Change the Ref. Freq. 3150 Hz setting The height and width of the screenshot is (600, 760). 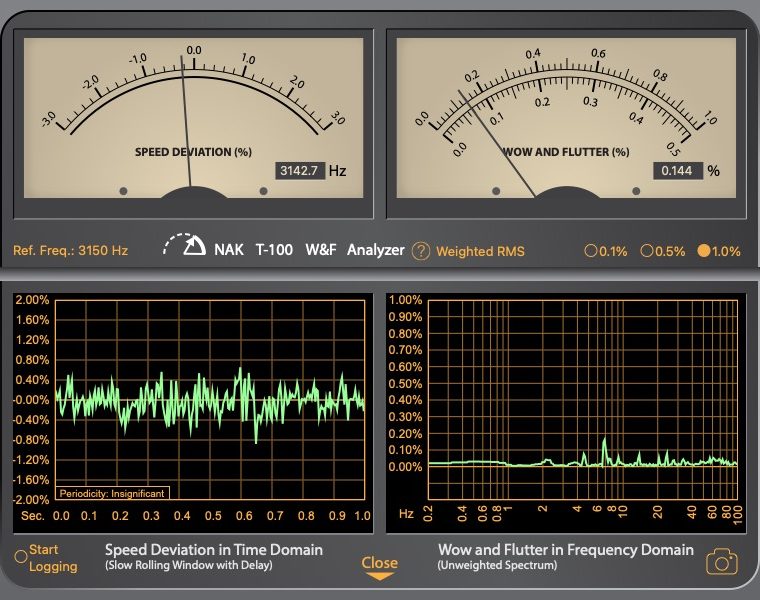(70, 251)
